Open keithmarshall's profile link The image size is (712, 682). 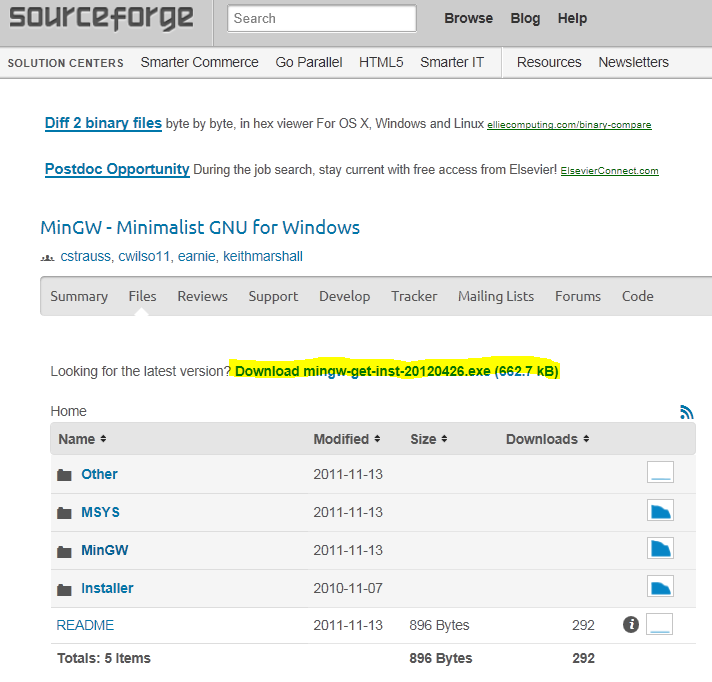click(x=262, y=256)
